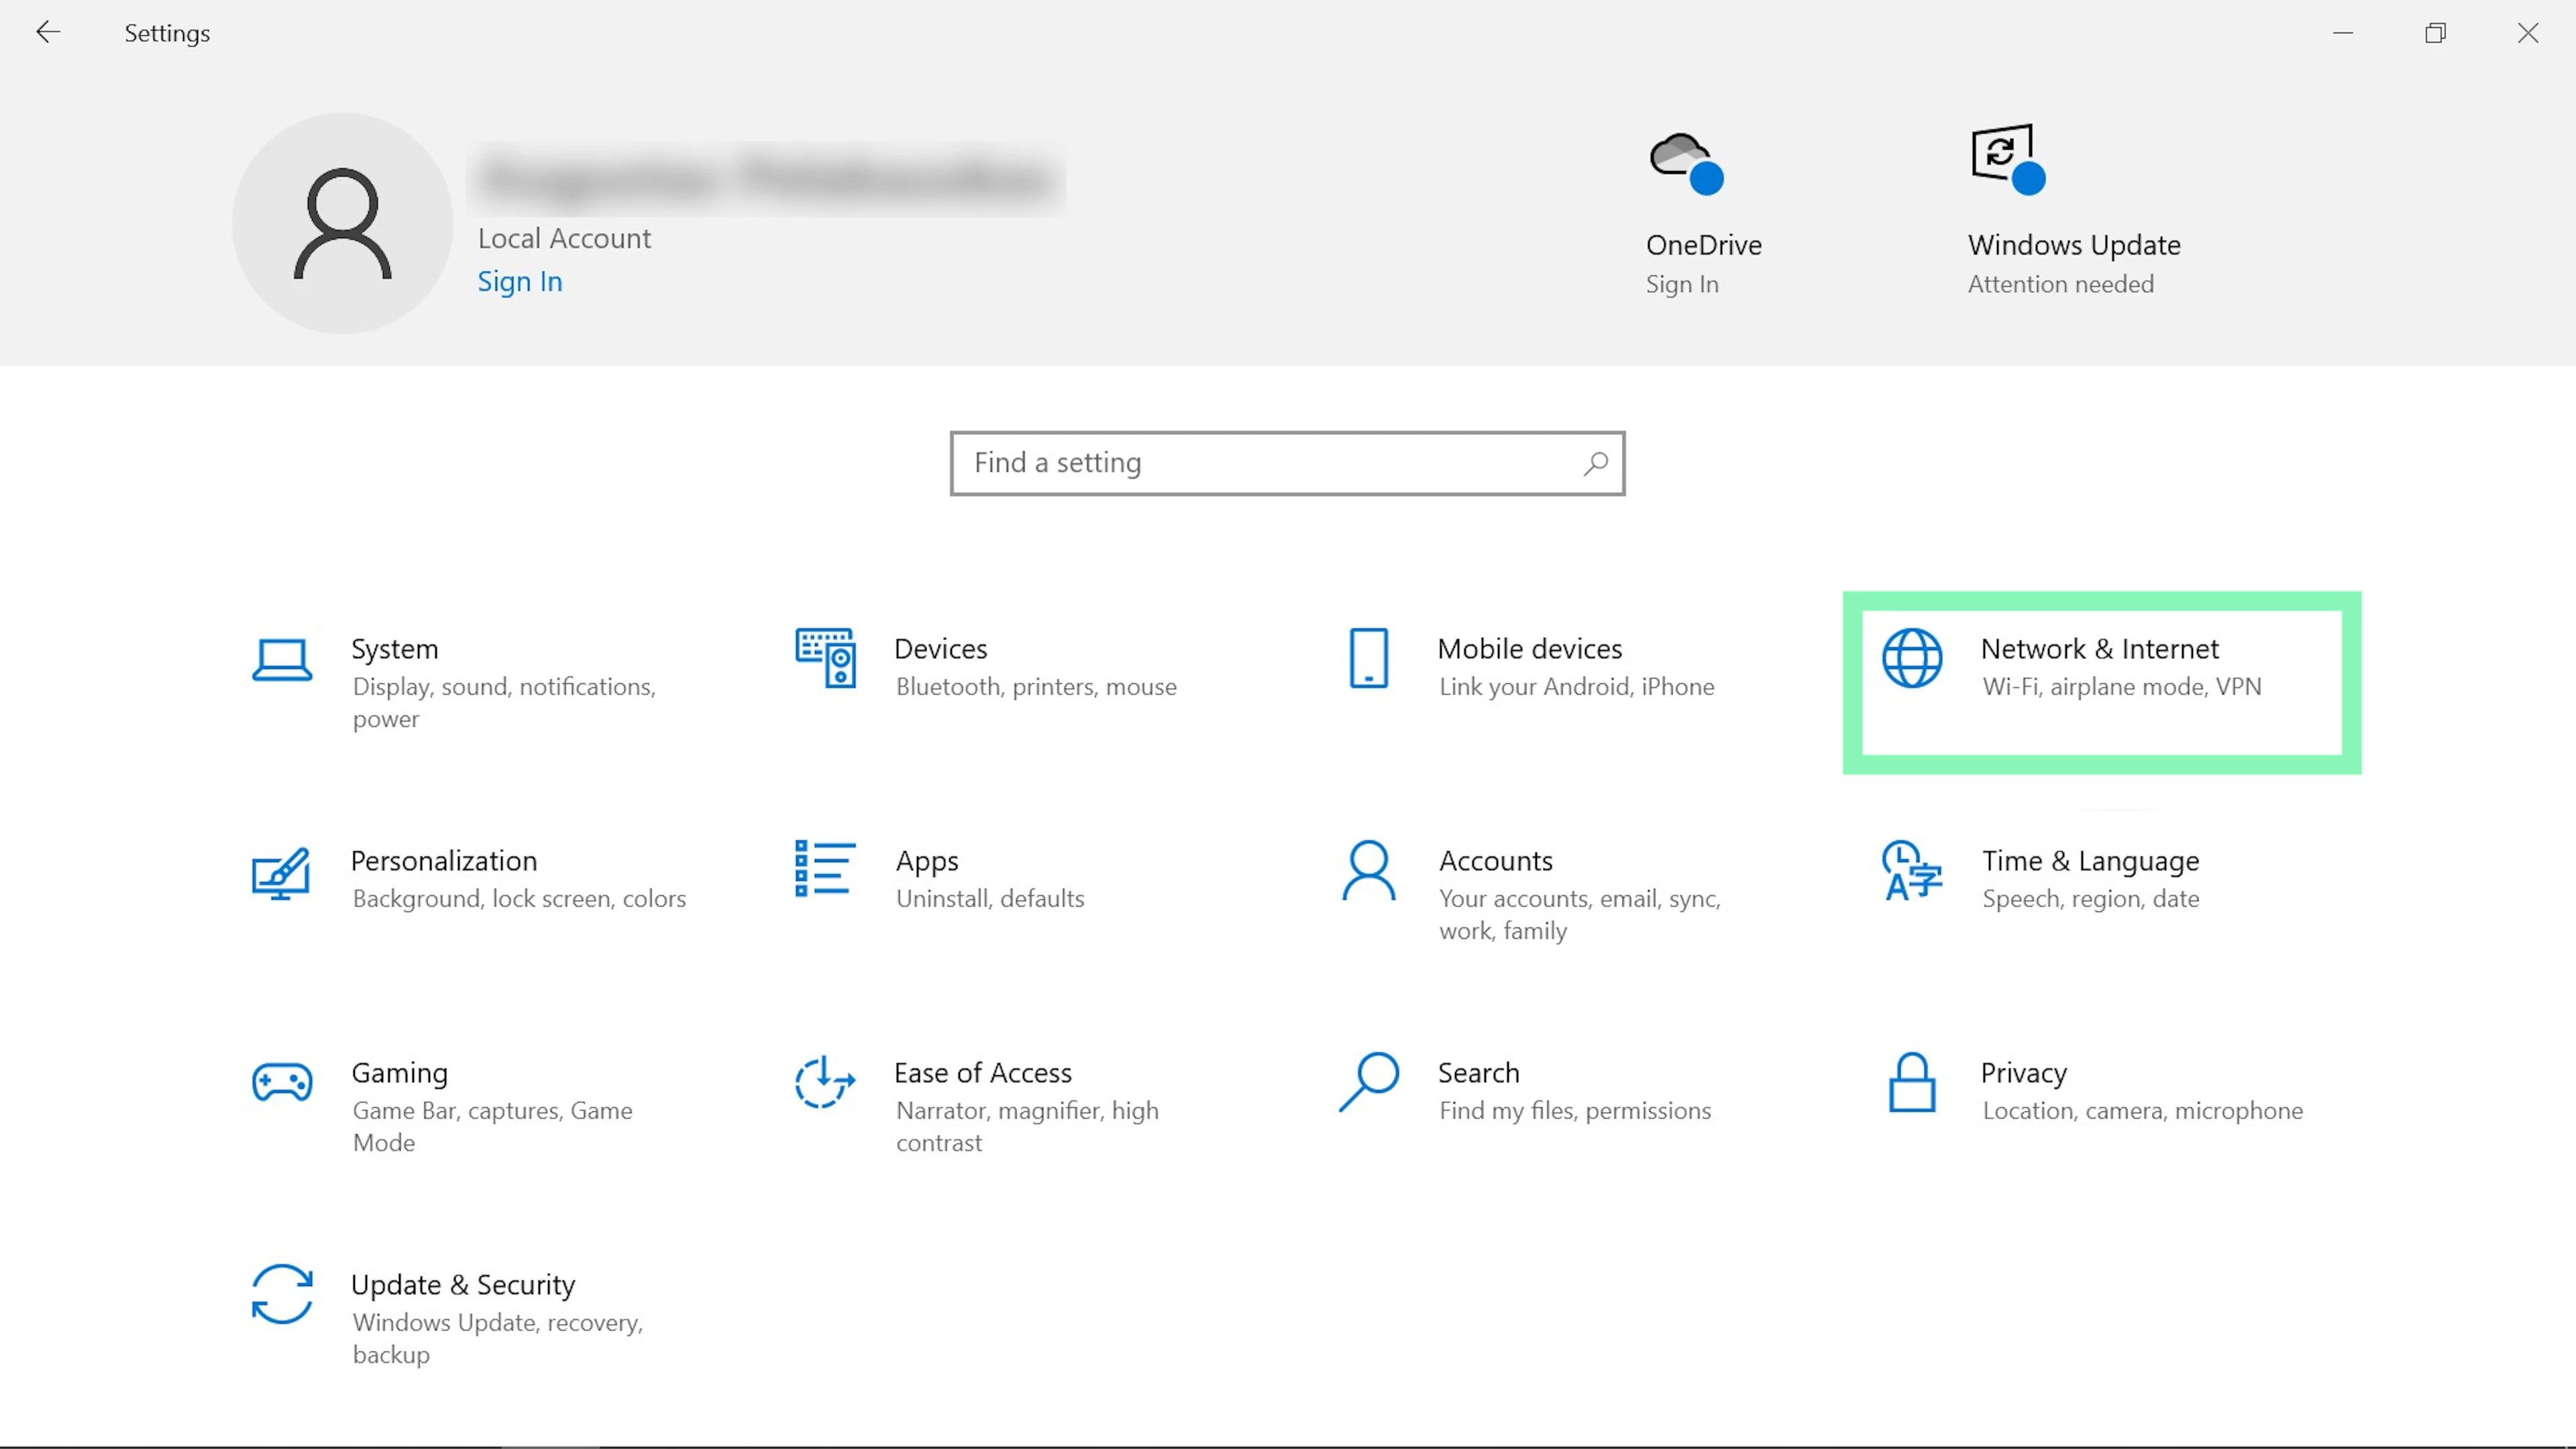Close the Settings window
The image size is (2576, 1449).
(2528, 33)
